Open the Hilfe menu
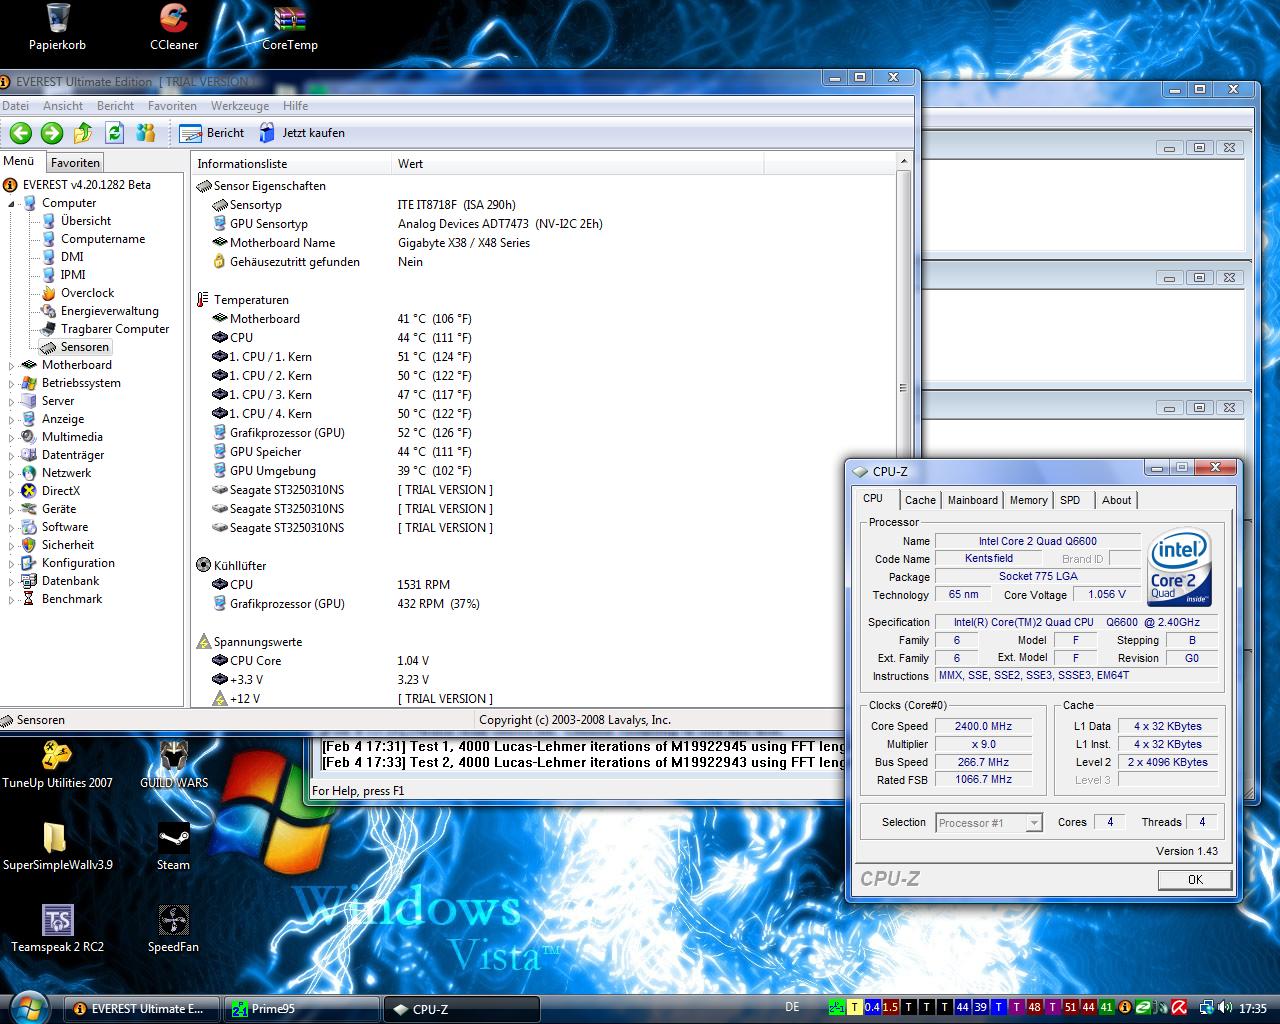 tap(295, 106)
